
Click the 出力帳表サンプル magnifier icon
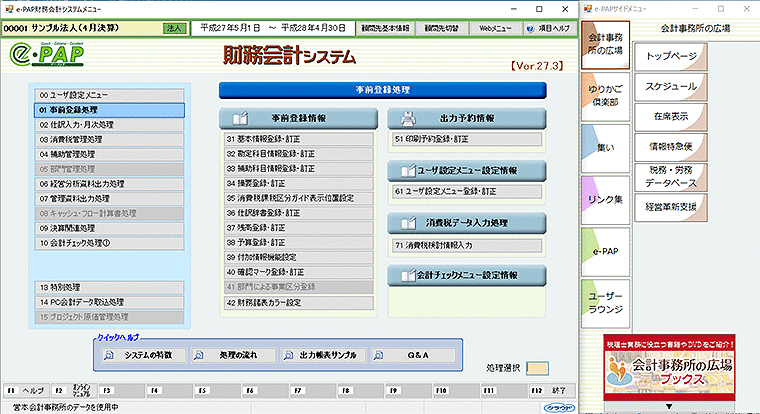tap(288, 355)
